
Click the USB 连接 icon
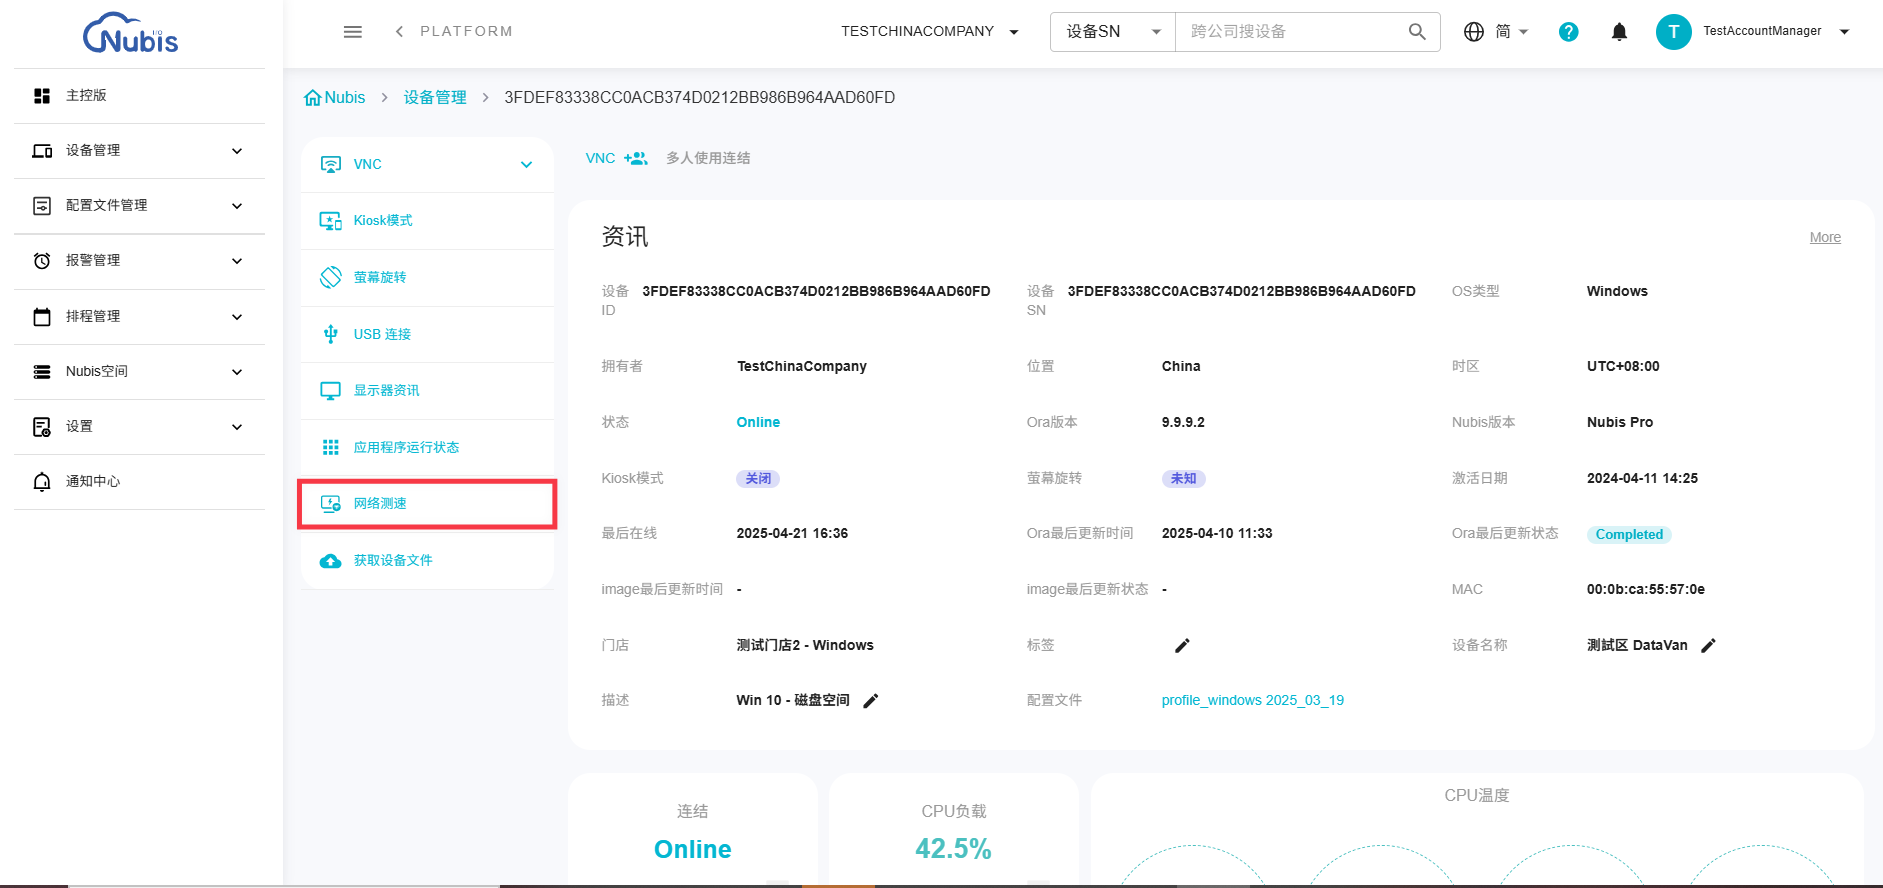pyautogui.click(x=330, y=334)
